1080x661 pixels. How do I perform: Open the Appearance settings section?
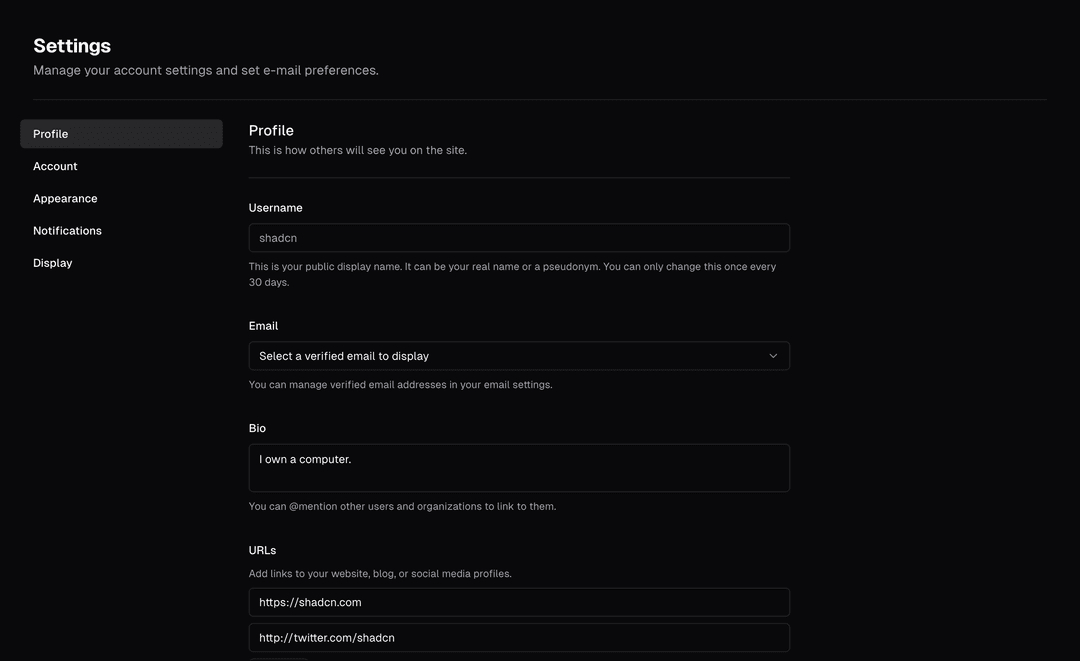[65, 197]
